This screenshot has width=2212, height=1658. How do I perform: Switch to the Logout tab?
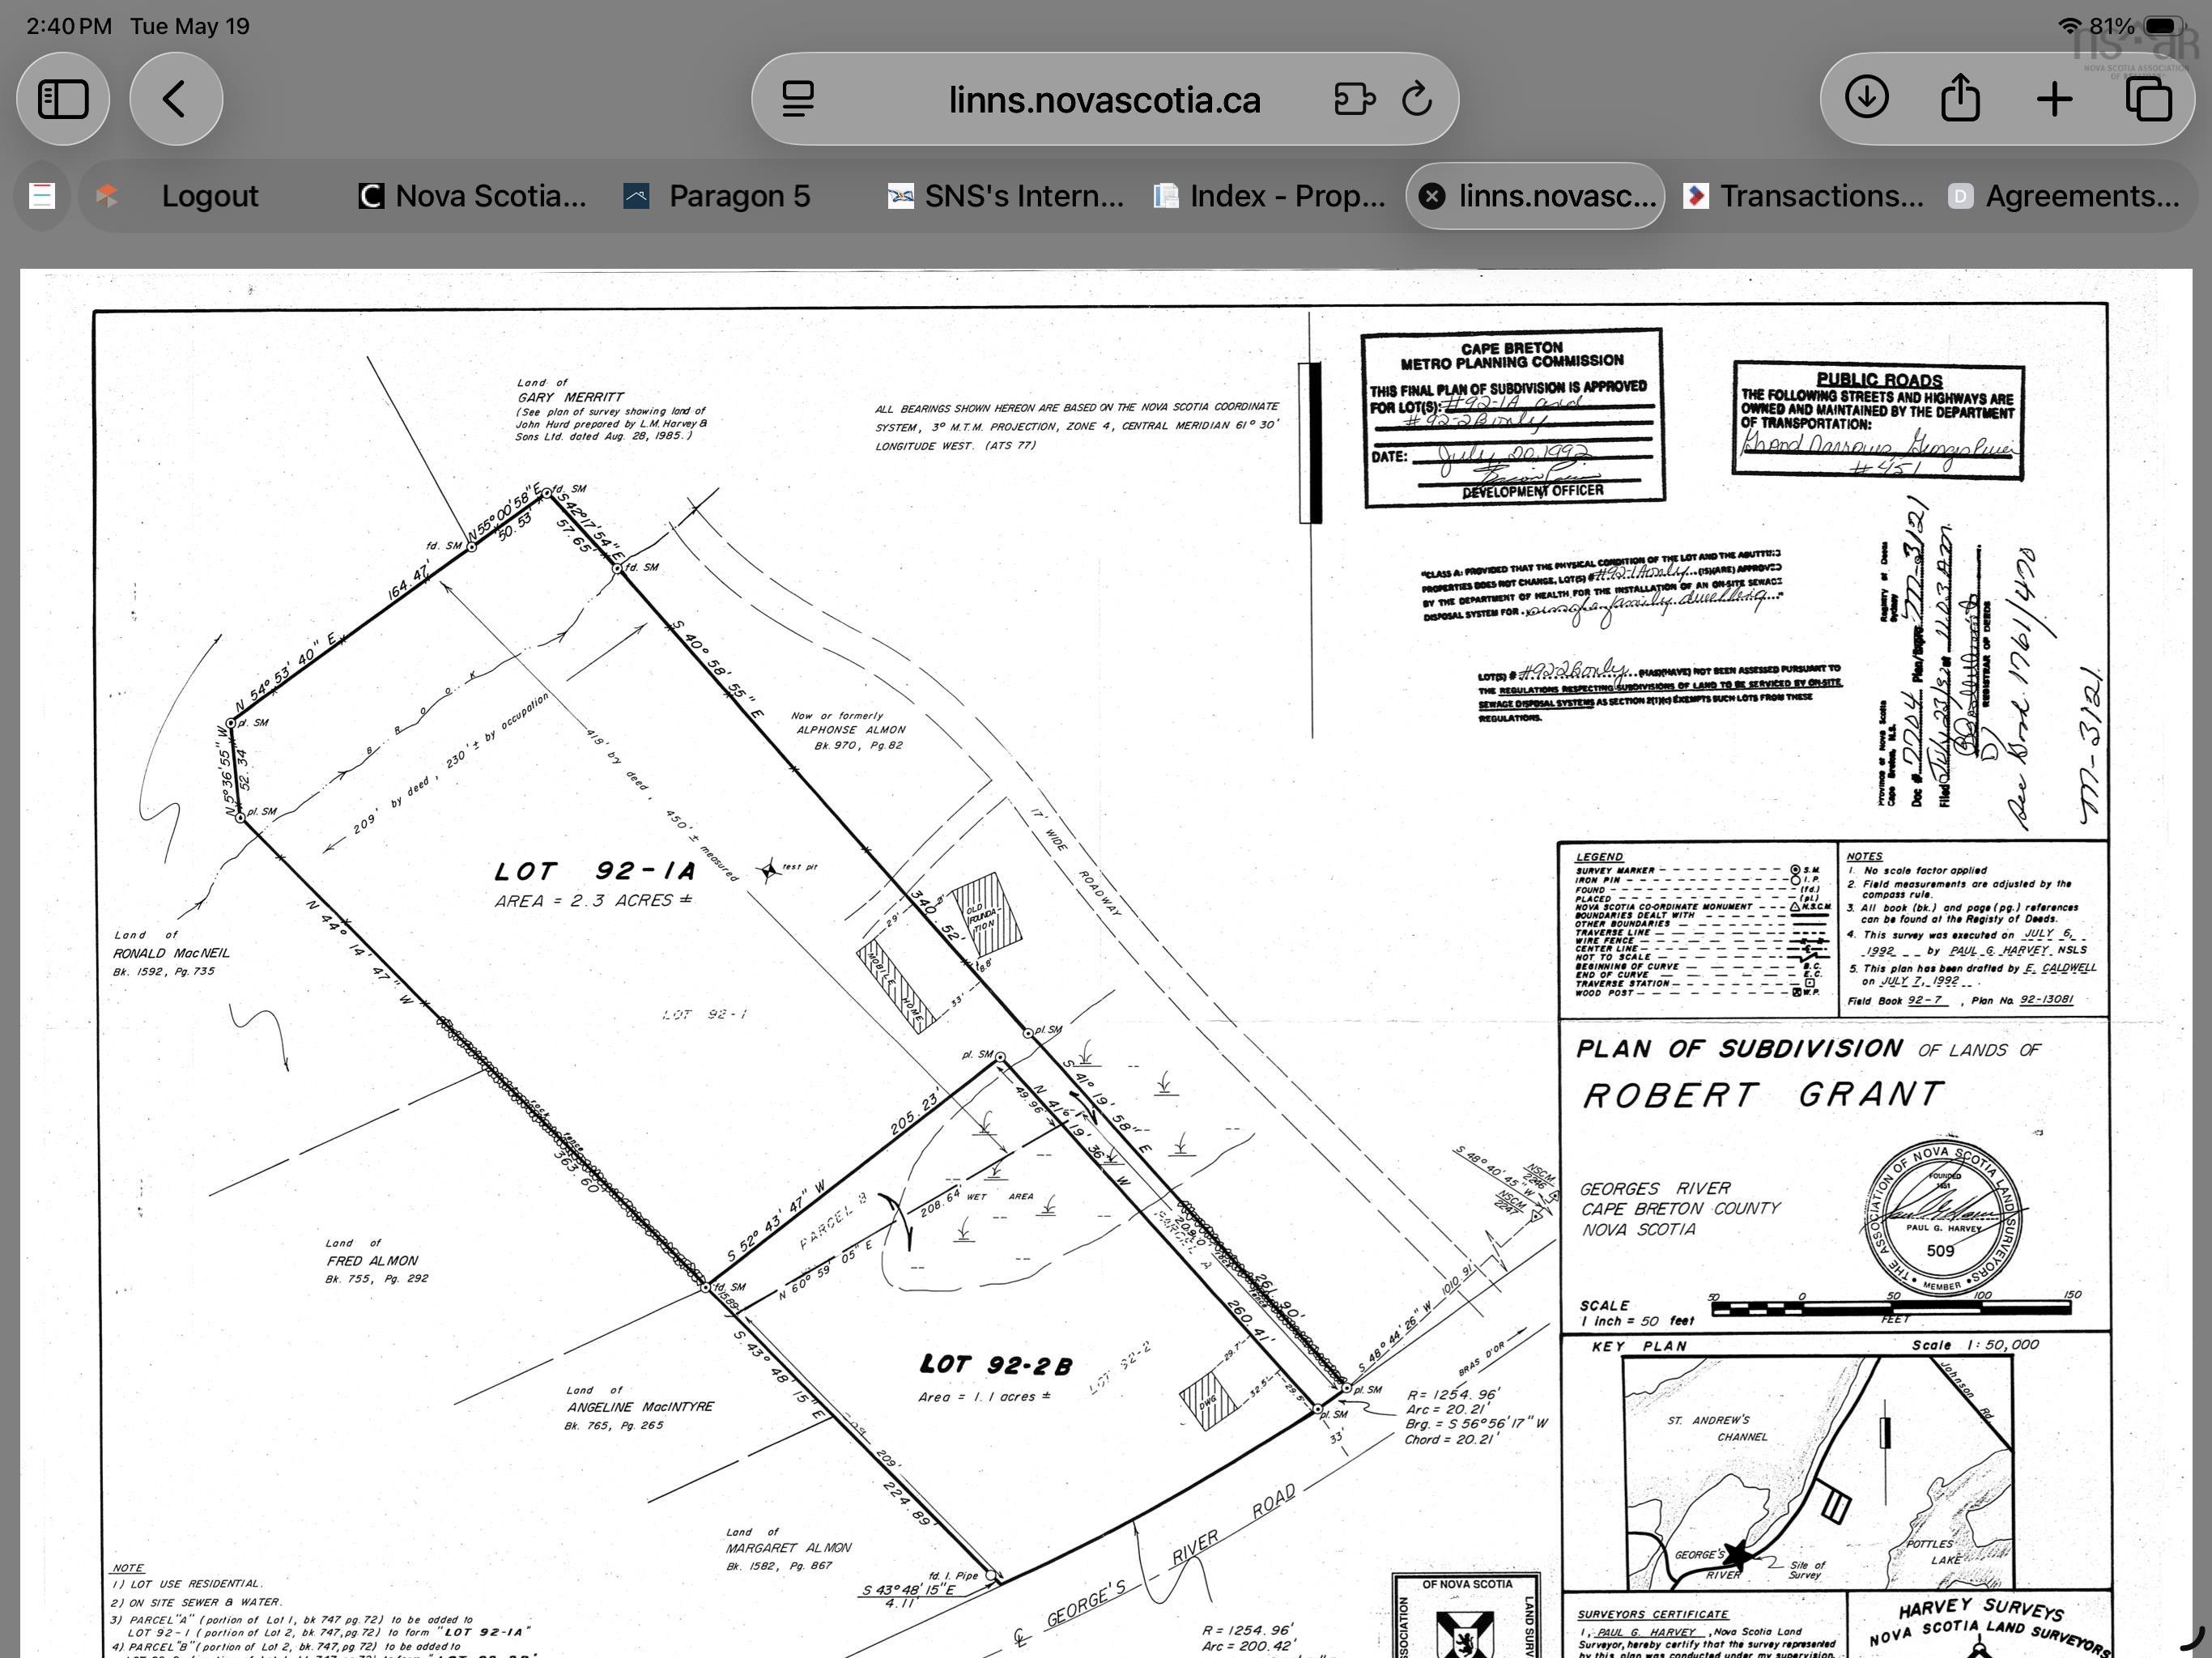coord(210,196)
